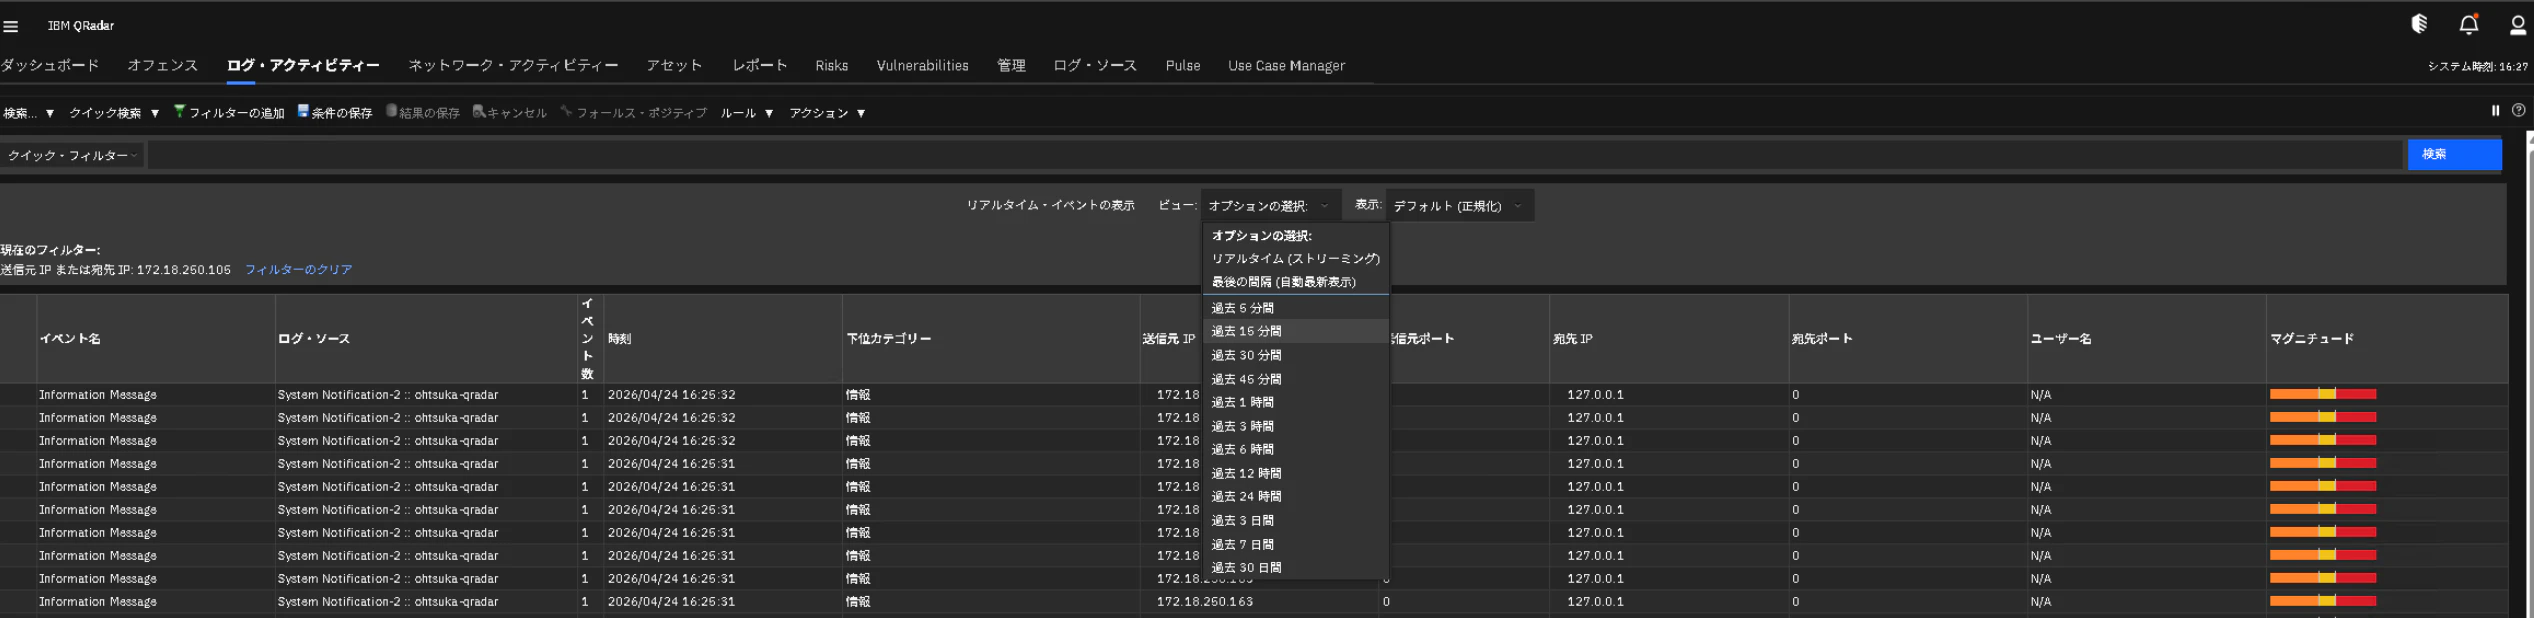2534x618 pixels.
Task: Click the pause streaming icon
Action: pyautogui.click(x=2495, y=111)
